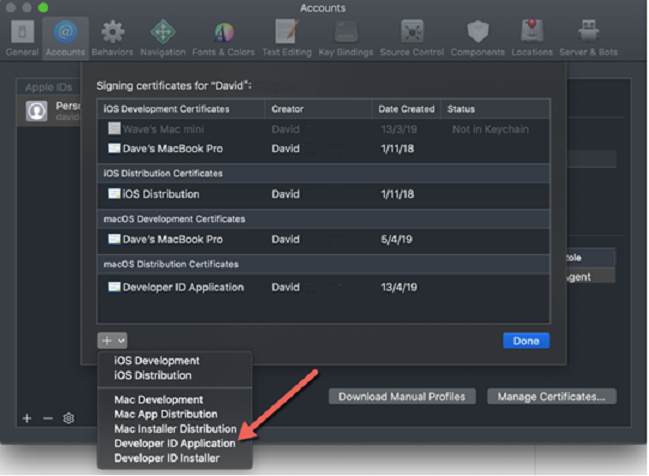Choose Mac Installer Distribution menu item

(175, 429)
